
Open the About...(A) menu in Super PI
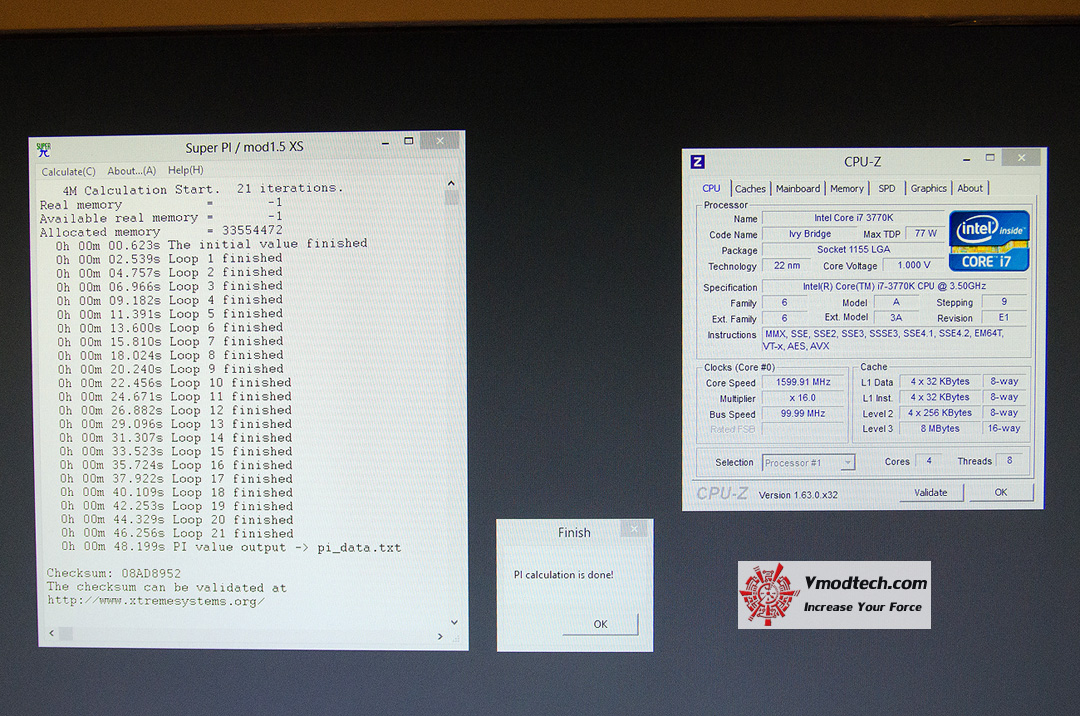[x=132, y=171]
